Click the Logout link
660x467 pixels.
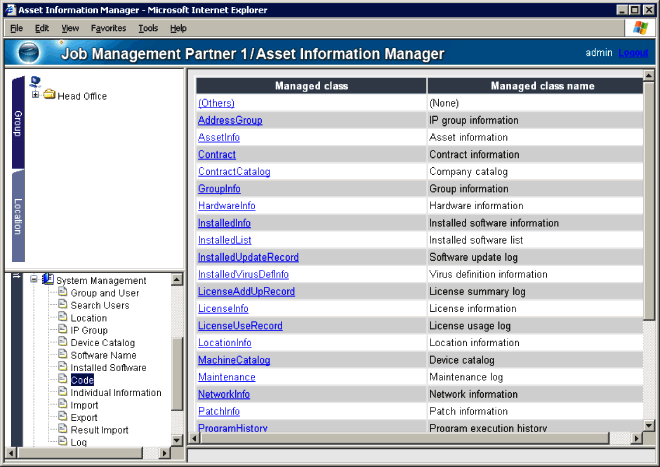pyautogui.click(x=633, y=53)
